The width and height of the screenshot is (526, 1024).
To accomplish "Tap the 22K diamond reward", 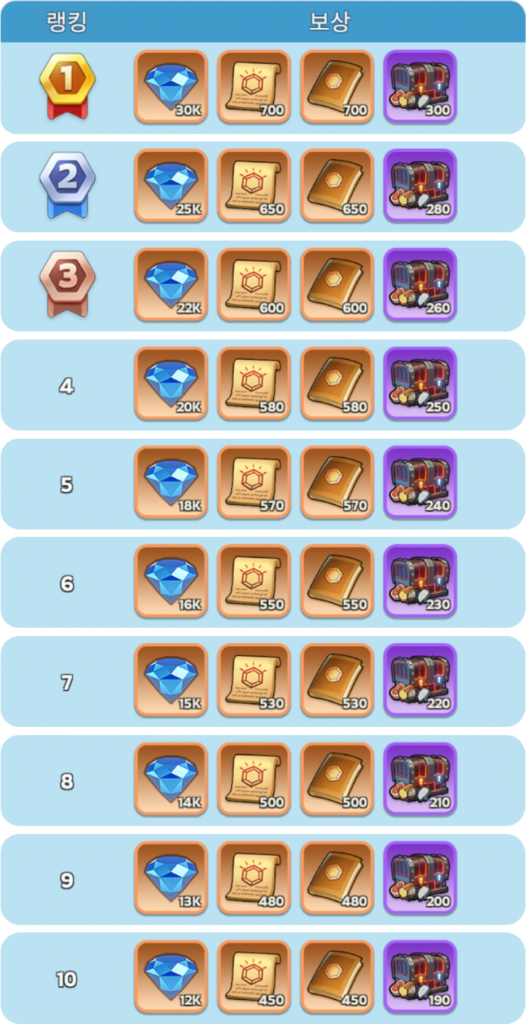I will click(171, 284).
